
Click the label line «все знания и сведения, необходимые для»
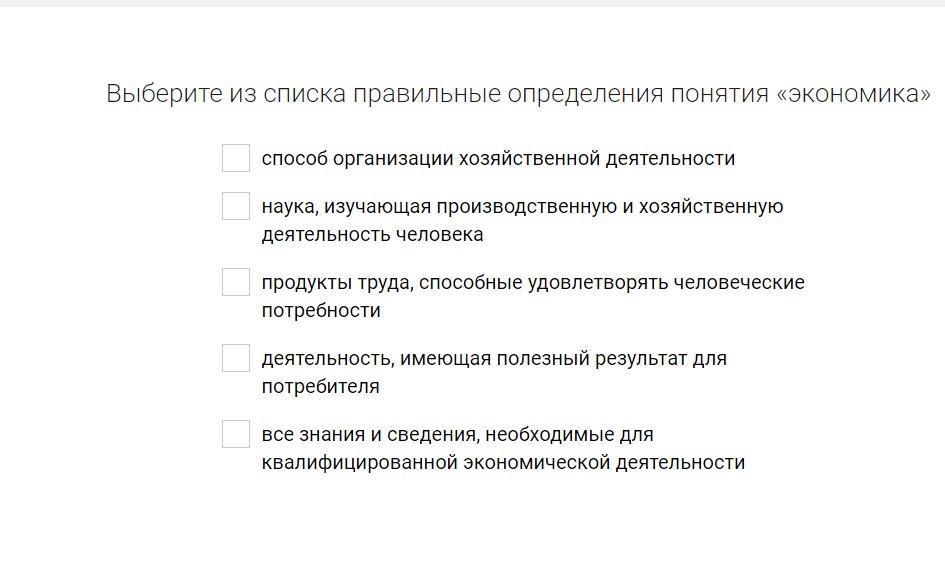pos(457,434)
